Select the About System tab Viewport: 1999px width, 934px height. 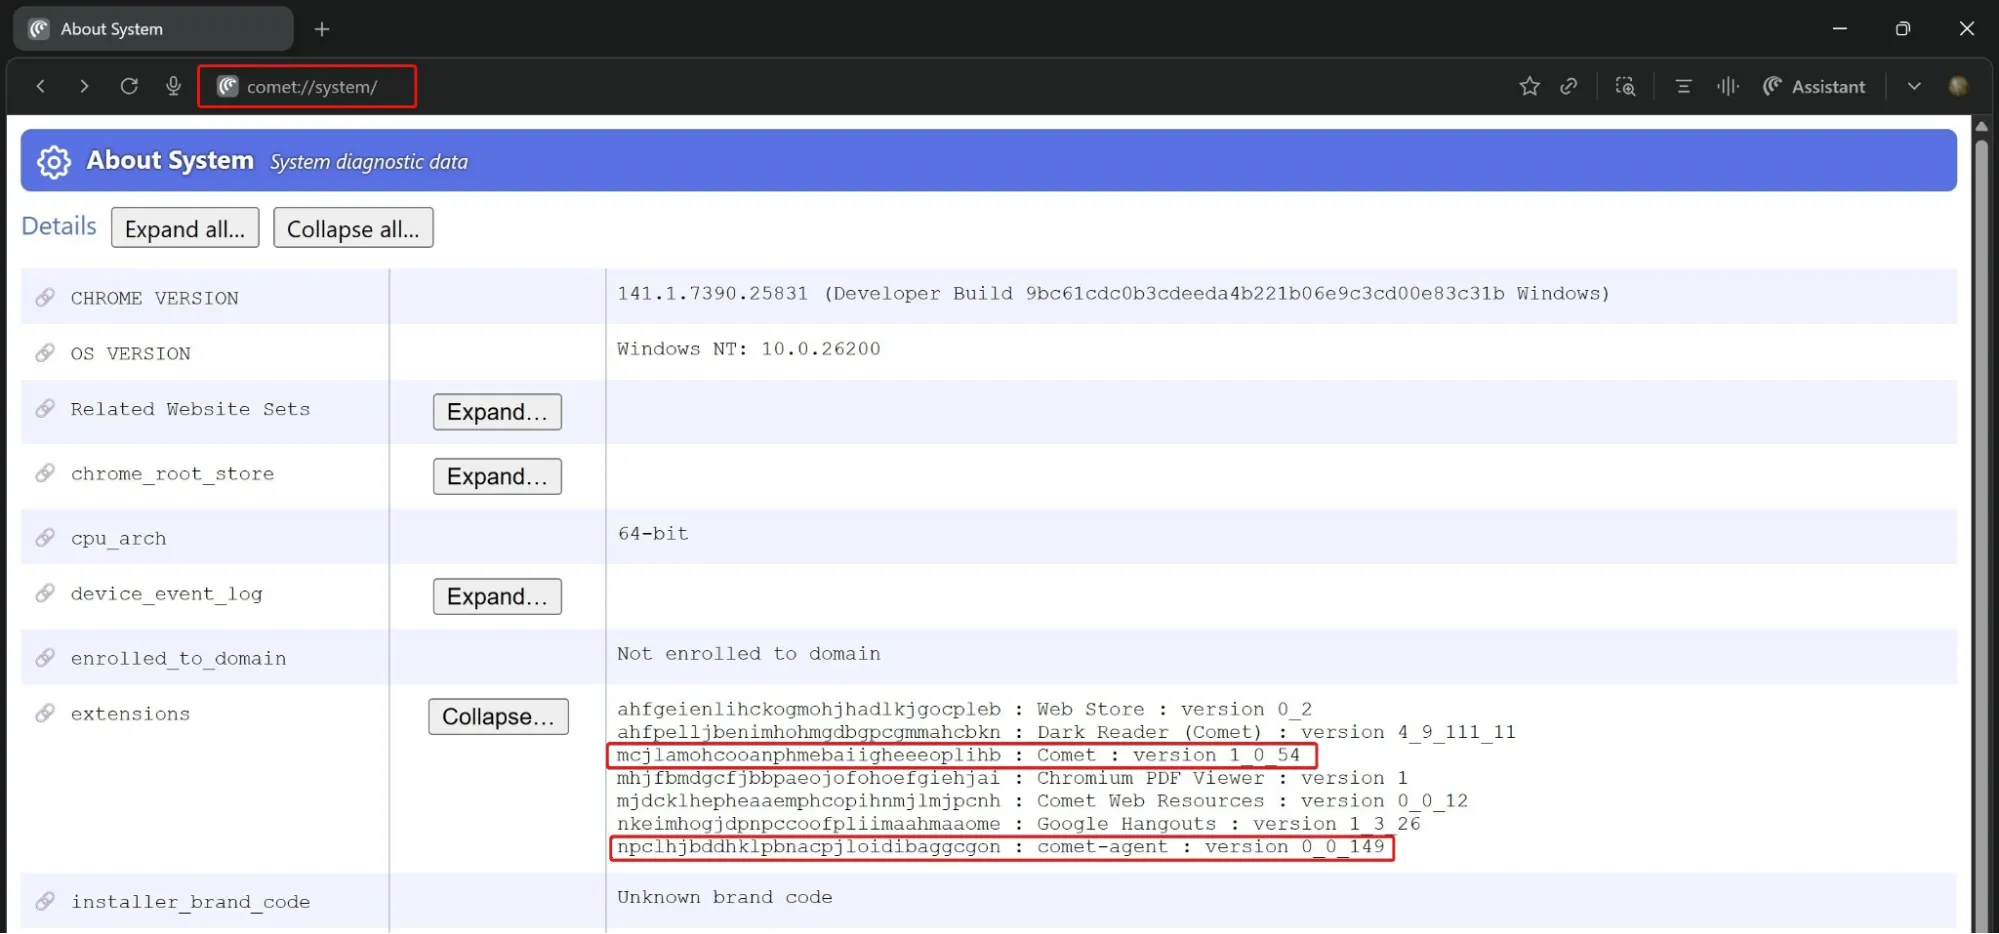(152, 29)
